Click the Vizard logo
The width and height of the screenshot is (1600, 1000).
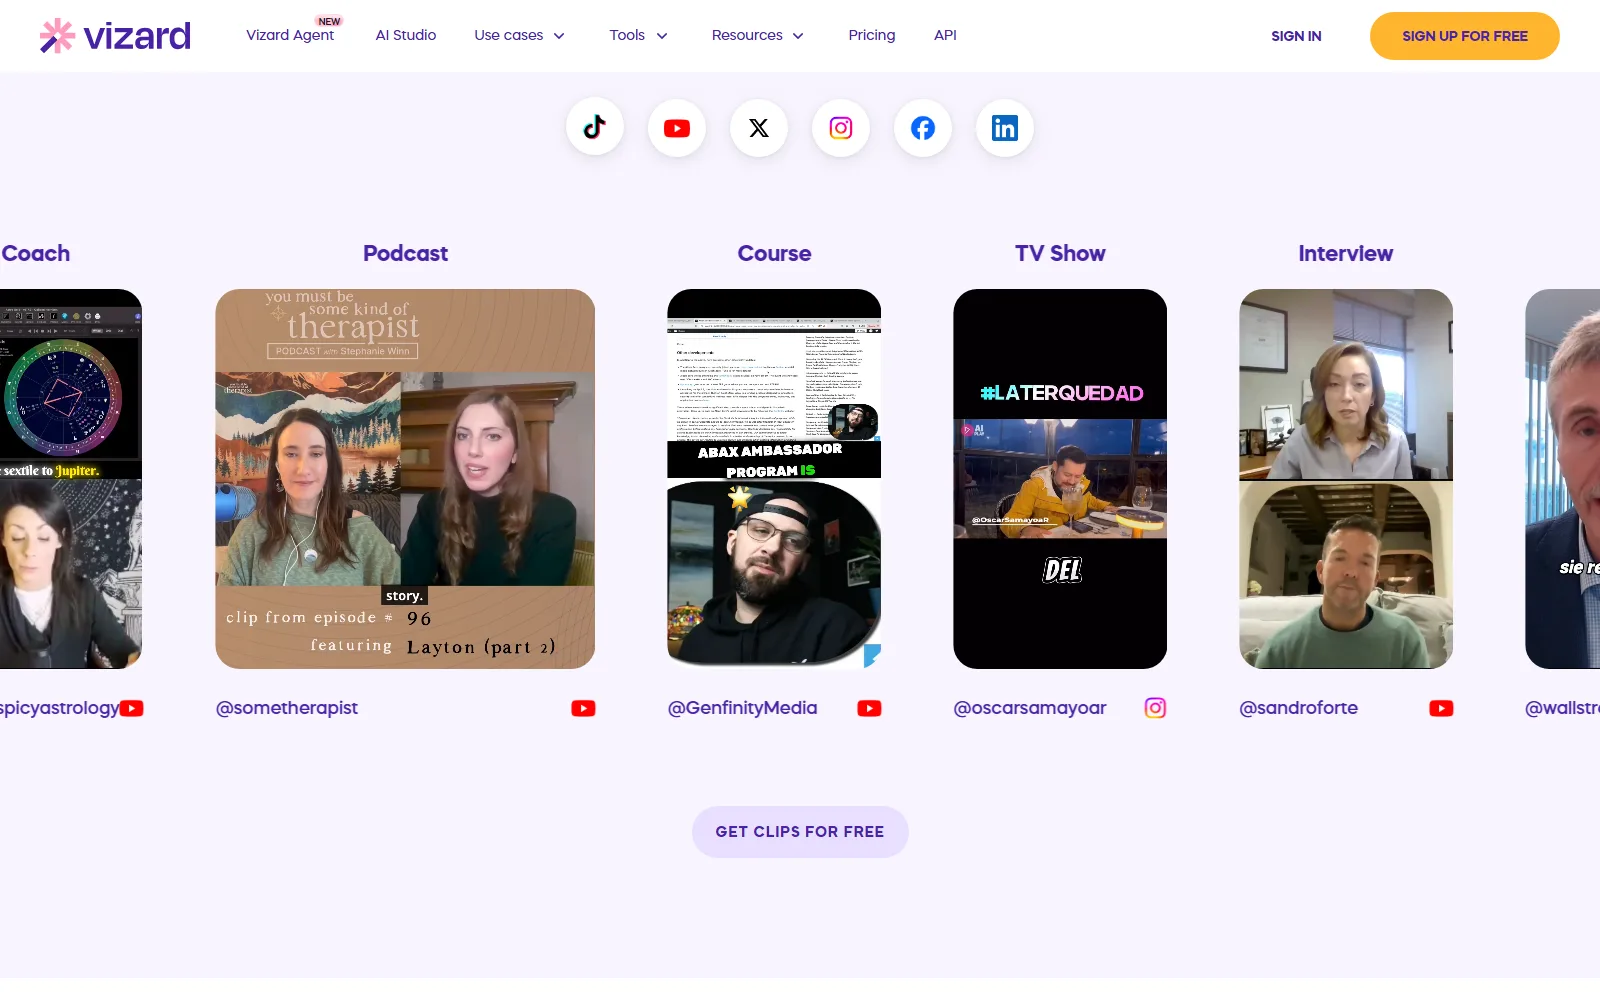click(115, 36)
